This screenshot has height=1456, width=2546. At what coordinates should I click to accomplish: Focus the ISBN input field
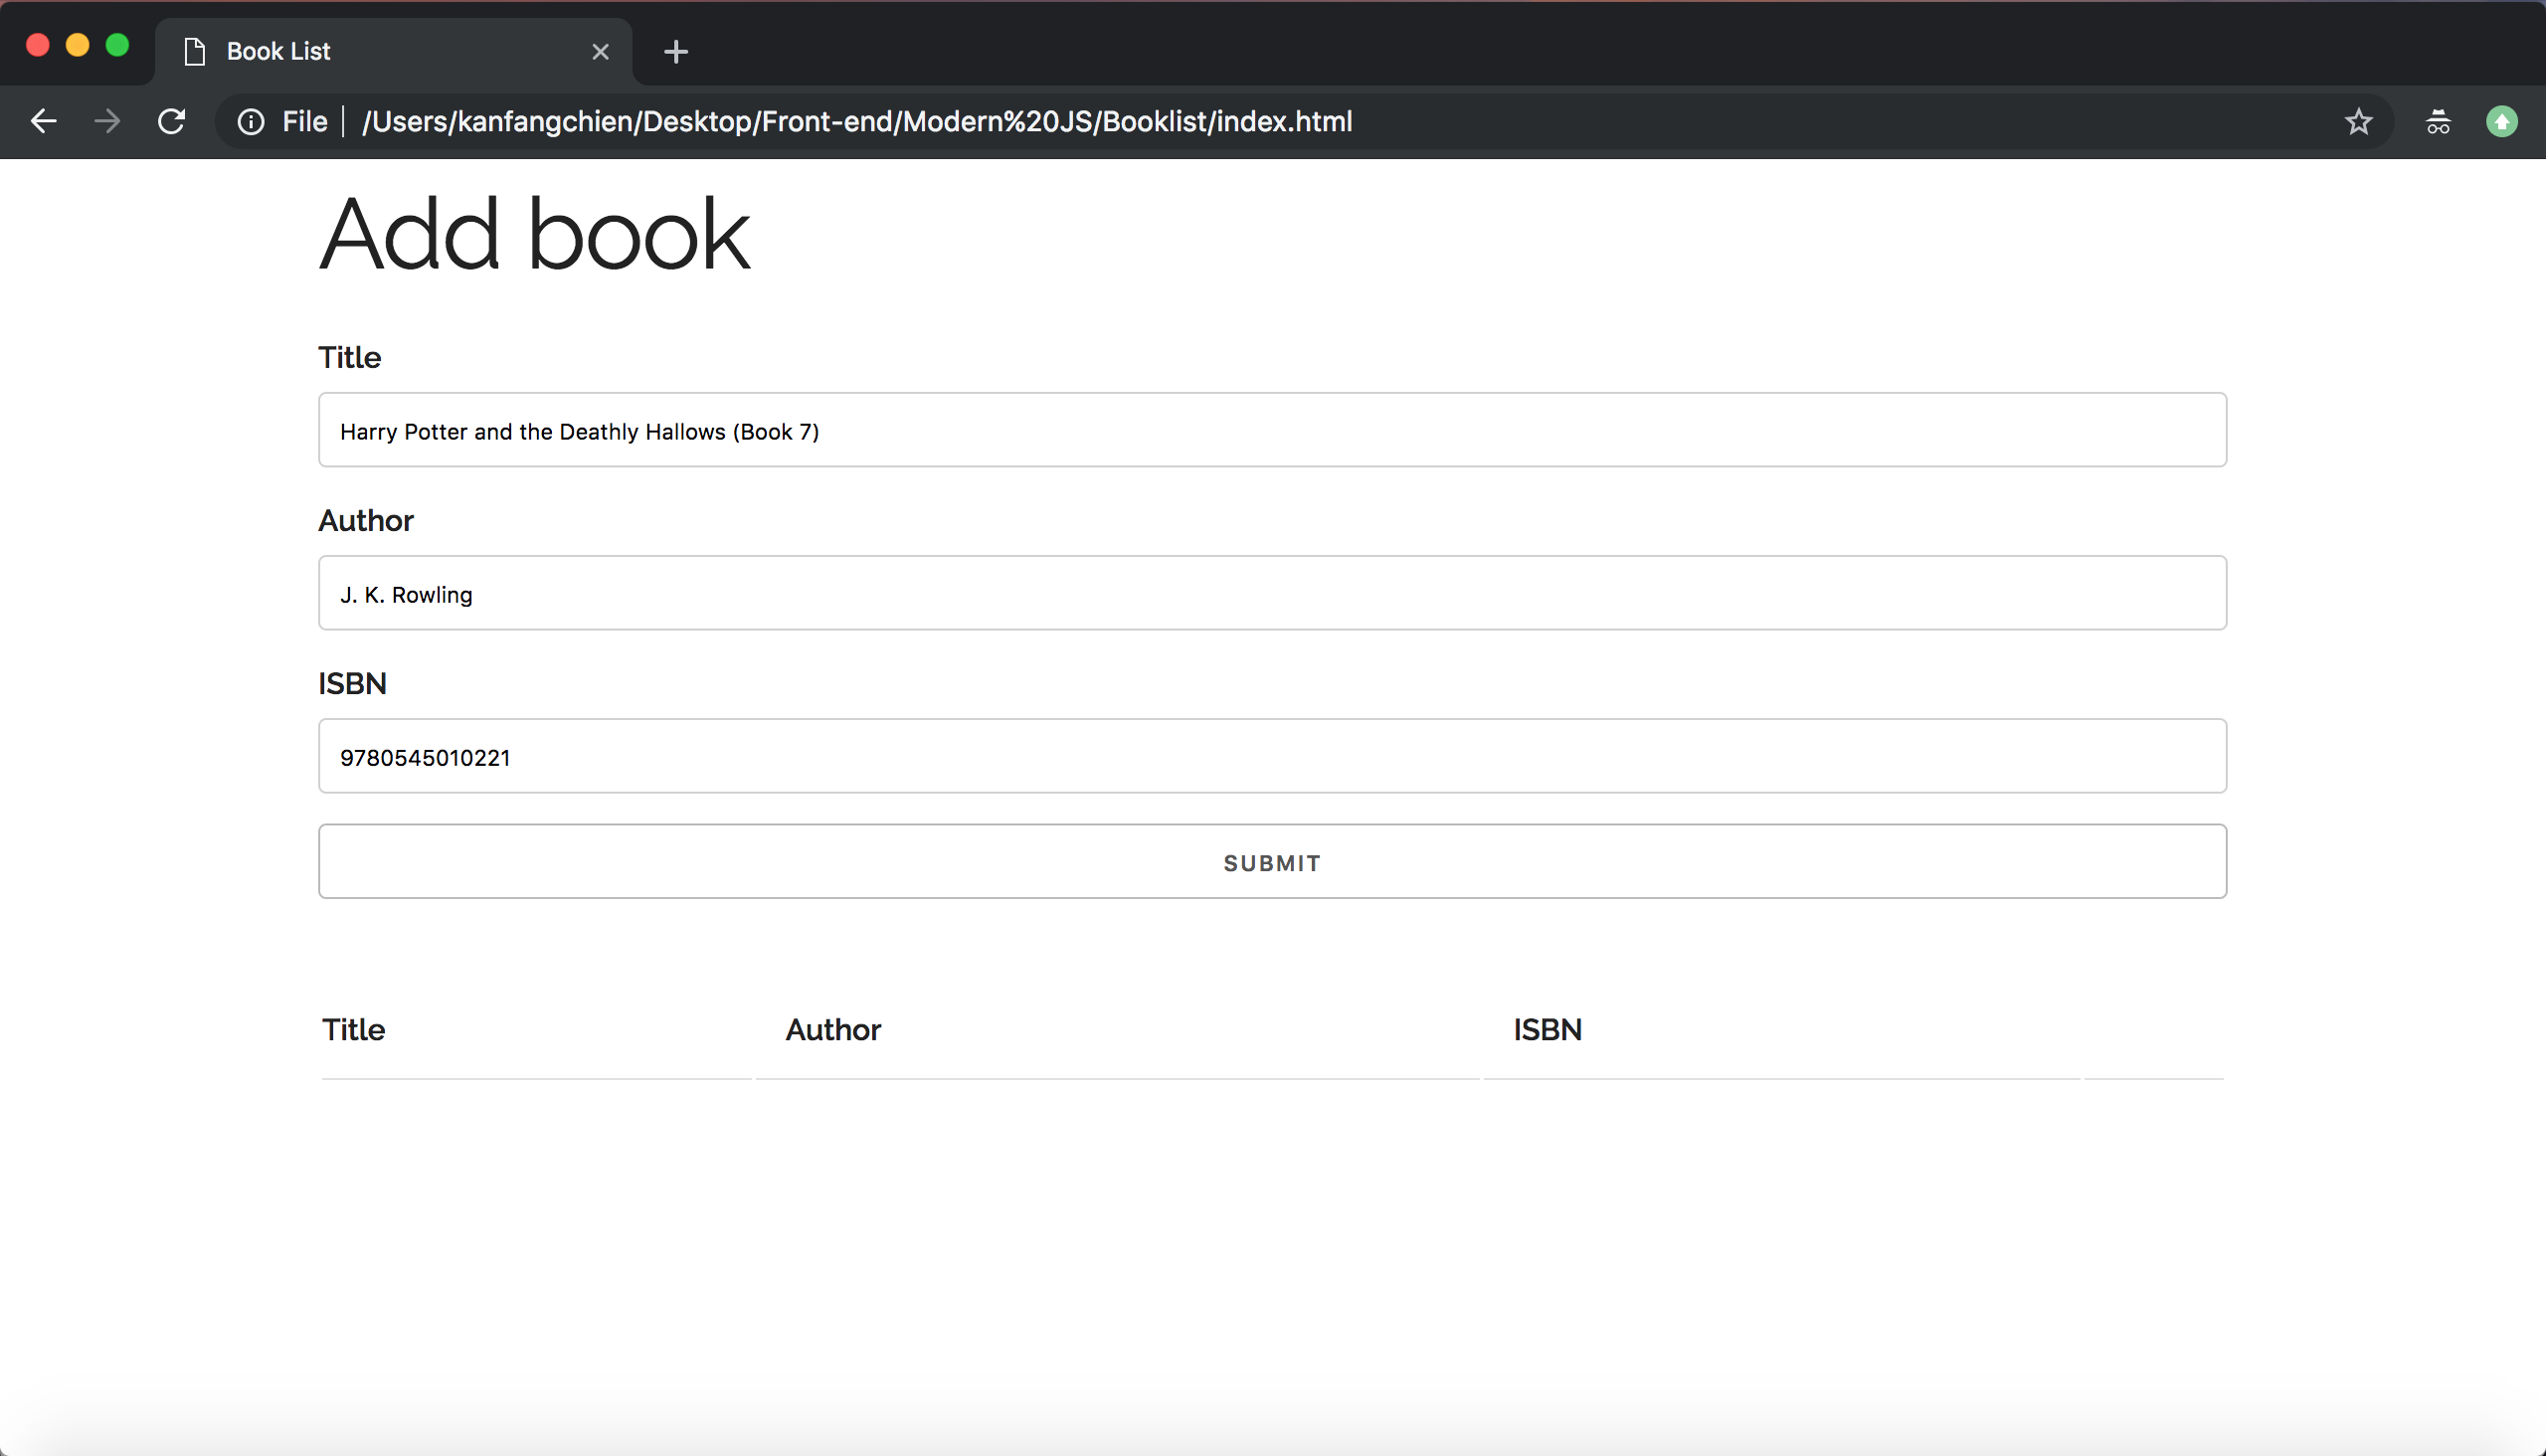click(x=1272, y=756)
